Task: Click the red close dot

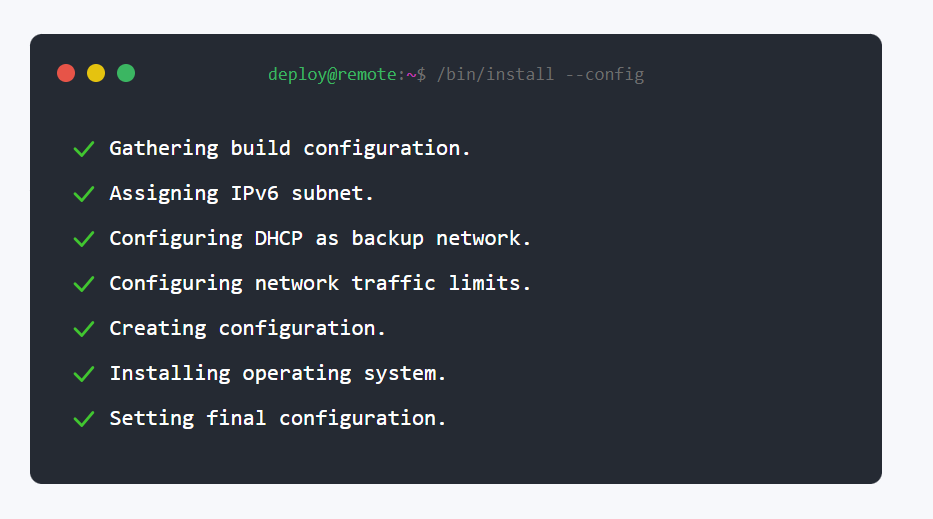Action: coord(66,73)
